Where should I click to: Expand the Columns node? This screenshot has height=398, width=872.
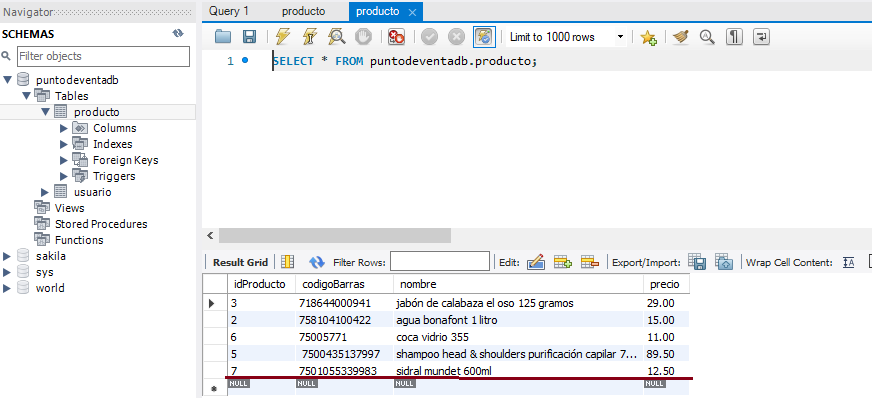coord(64,128)
